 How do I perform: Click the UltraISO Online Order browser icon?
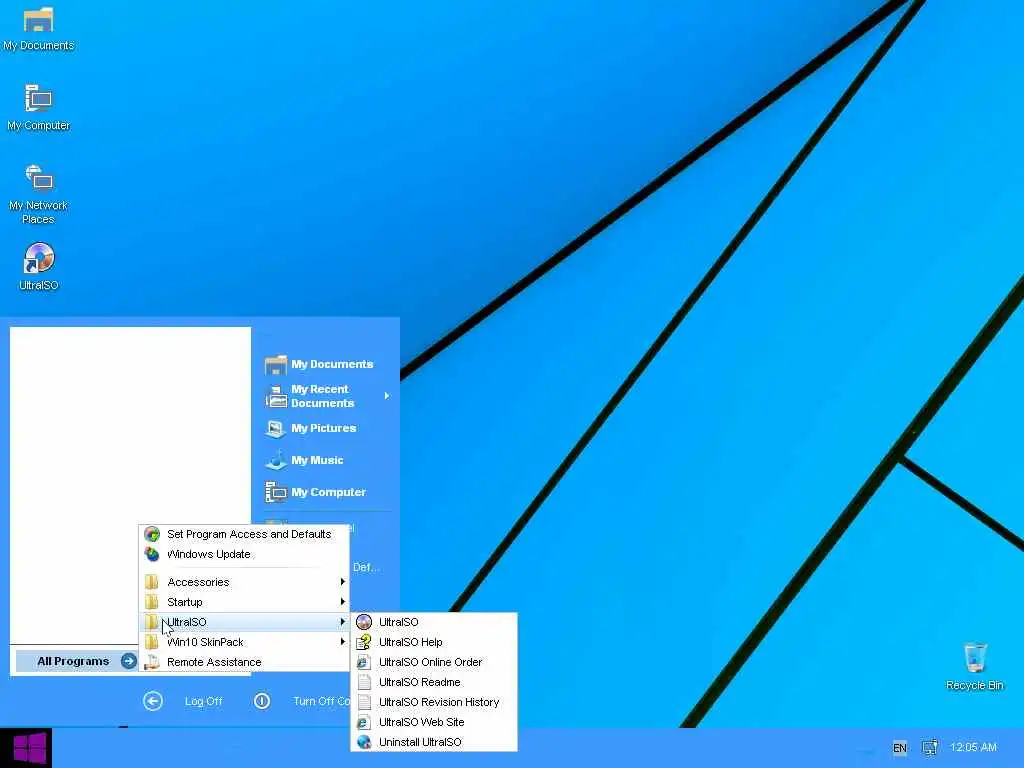(364, 662)
